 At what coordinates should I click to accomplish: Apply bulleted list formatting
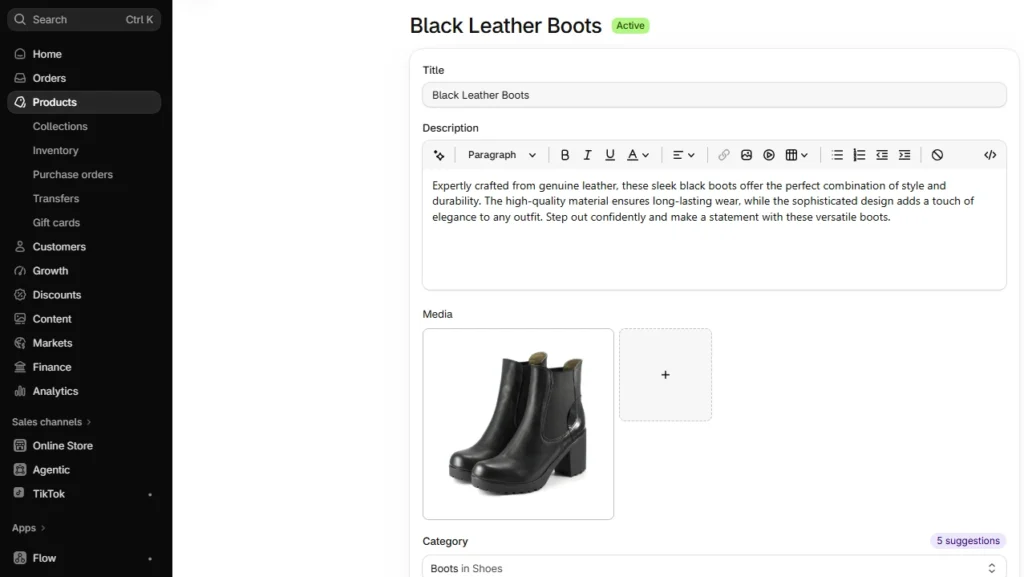coord(837,155)
